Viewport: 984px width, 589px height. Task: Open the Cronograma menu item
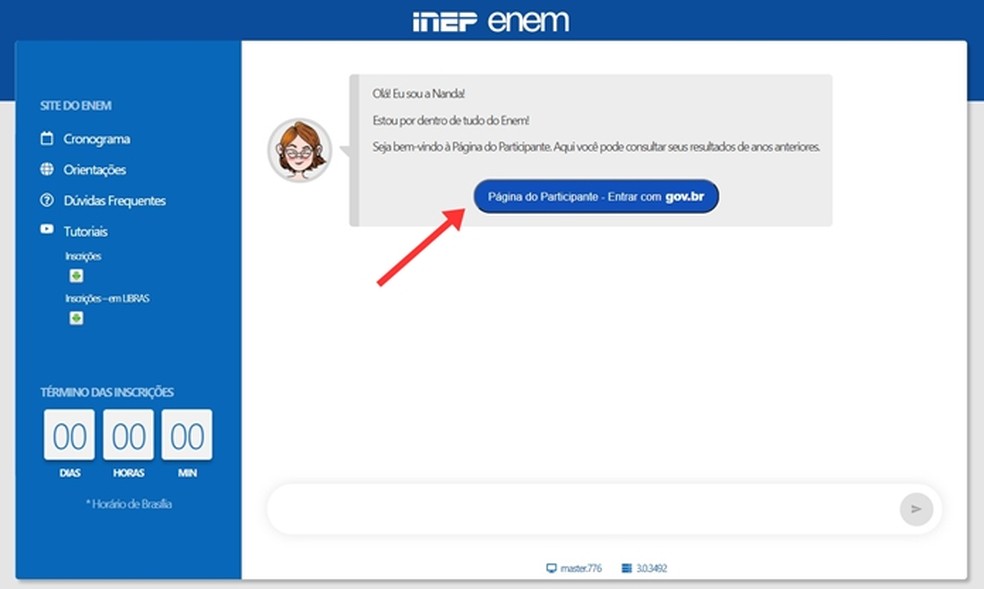click(x=97, y=139)
